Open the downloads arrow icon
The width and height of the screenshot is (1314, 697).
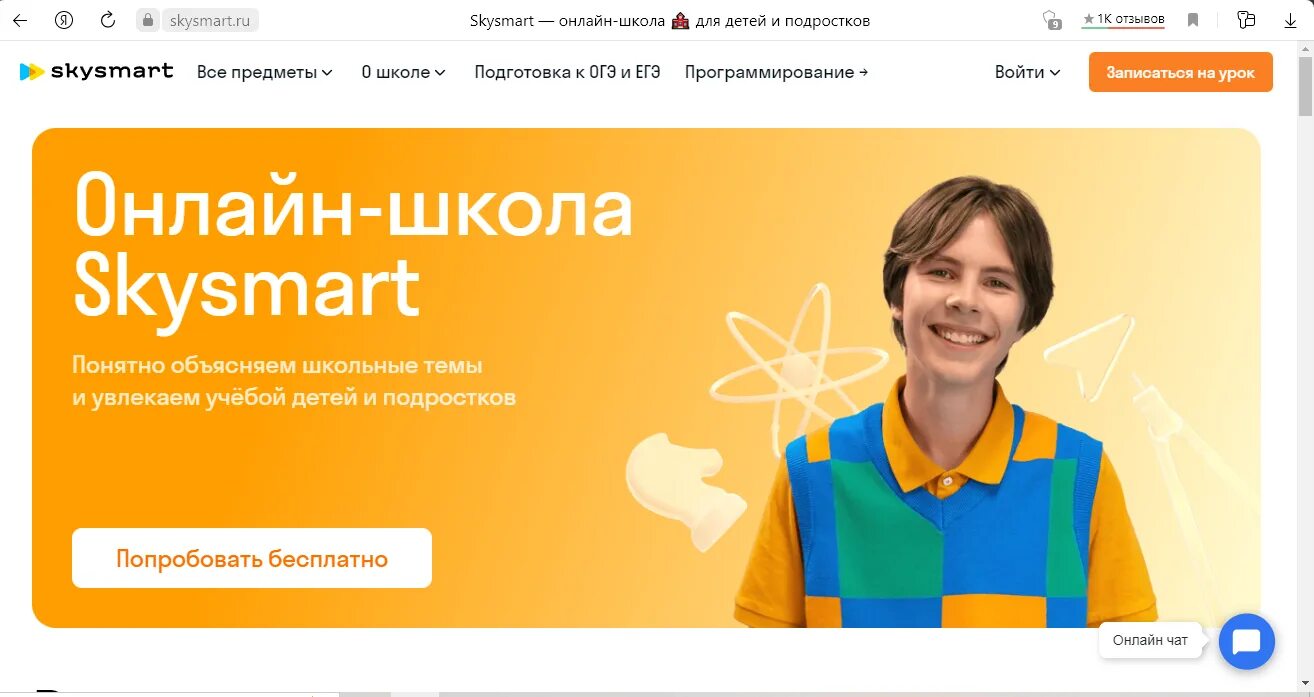coord(1290,20)
